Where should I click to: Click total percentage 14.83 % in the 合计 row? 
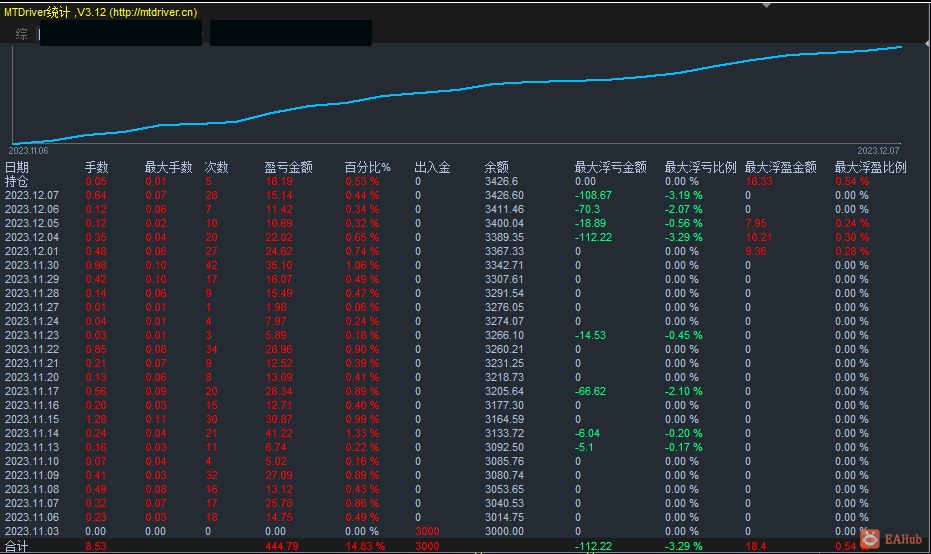click(x=365, y=546)
